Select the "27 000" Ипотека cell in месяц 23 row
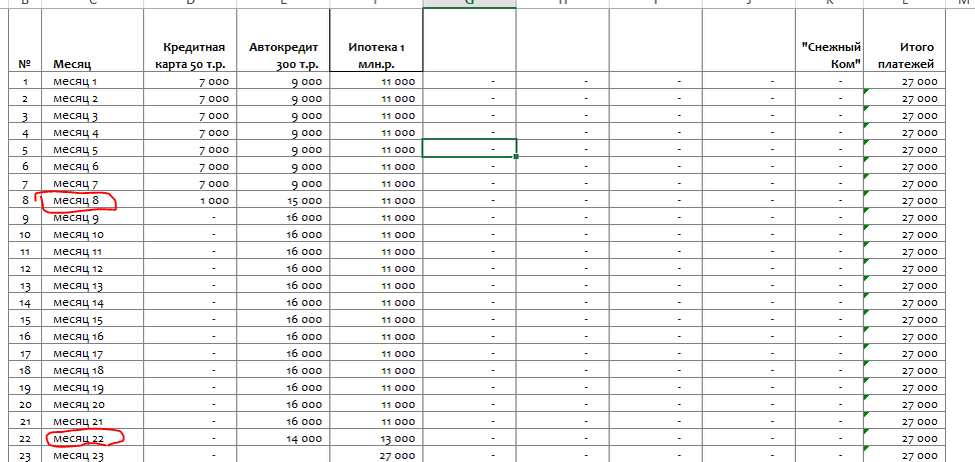This screenshot has width=975, height=462. (x=376, y=455)
